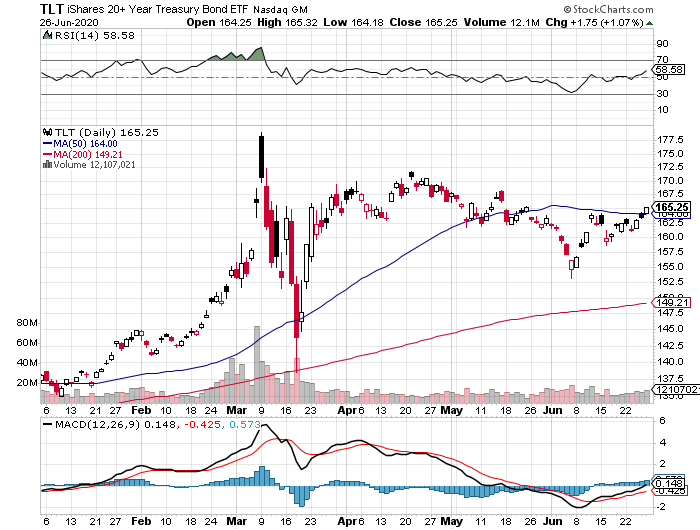Click the TLT (Daily) 165.25 legend text
Screen dimensions: 700x530
pos(107,133)
